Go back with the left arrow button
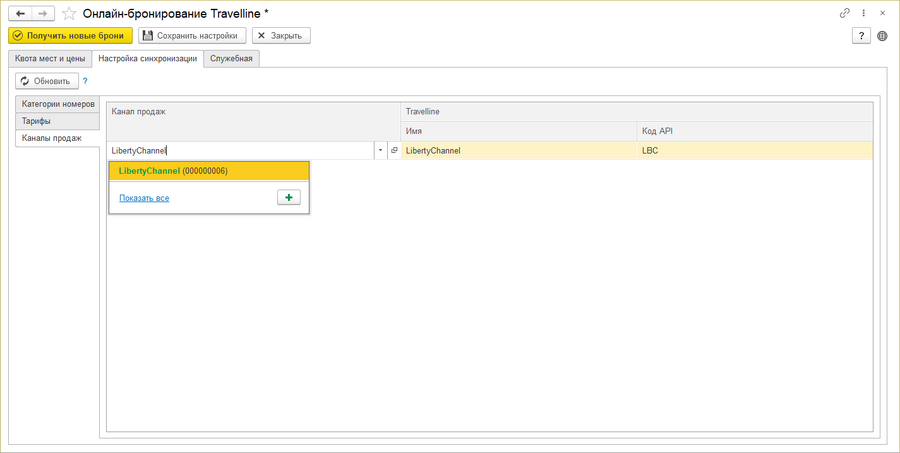 click(x=20, y=13)
